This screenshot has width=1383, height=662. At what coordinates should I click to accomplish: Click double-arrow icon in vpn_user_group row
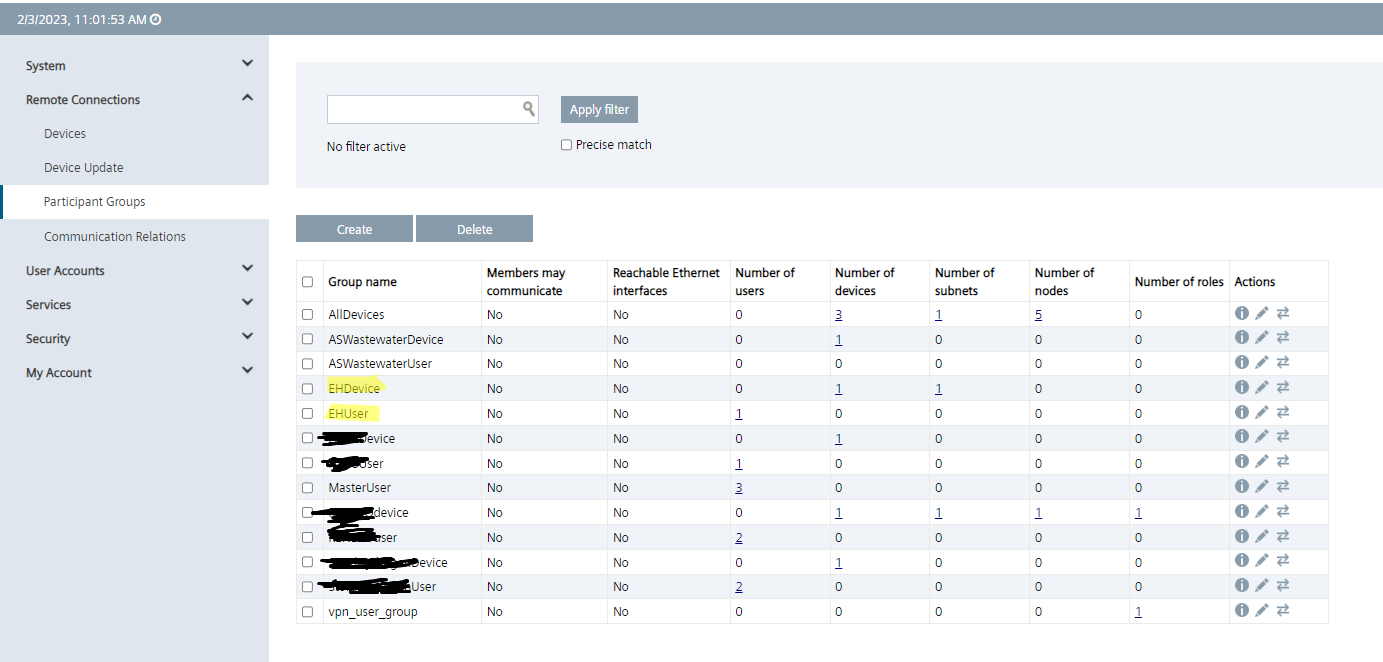pos(1283,610)
